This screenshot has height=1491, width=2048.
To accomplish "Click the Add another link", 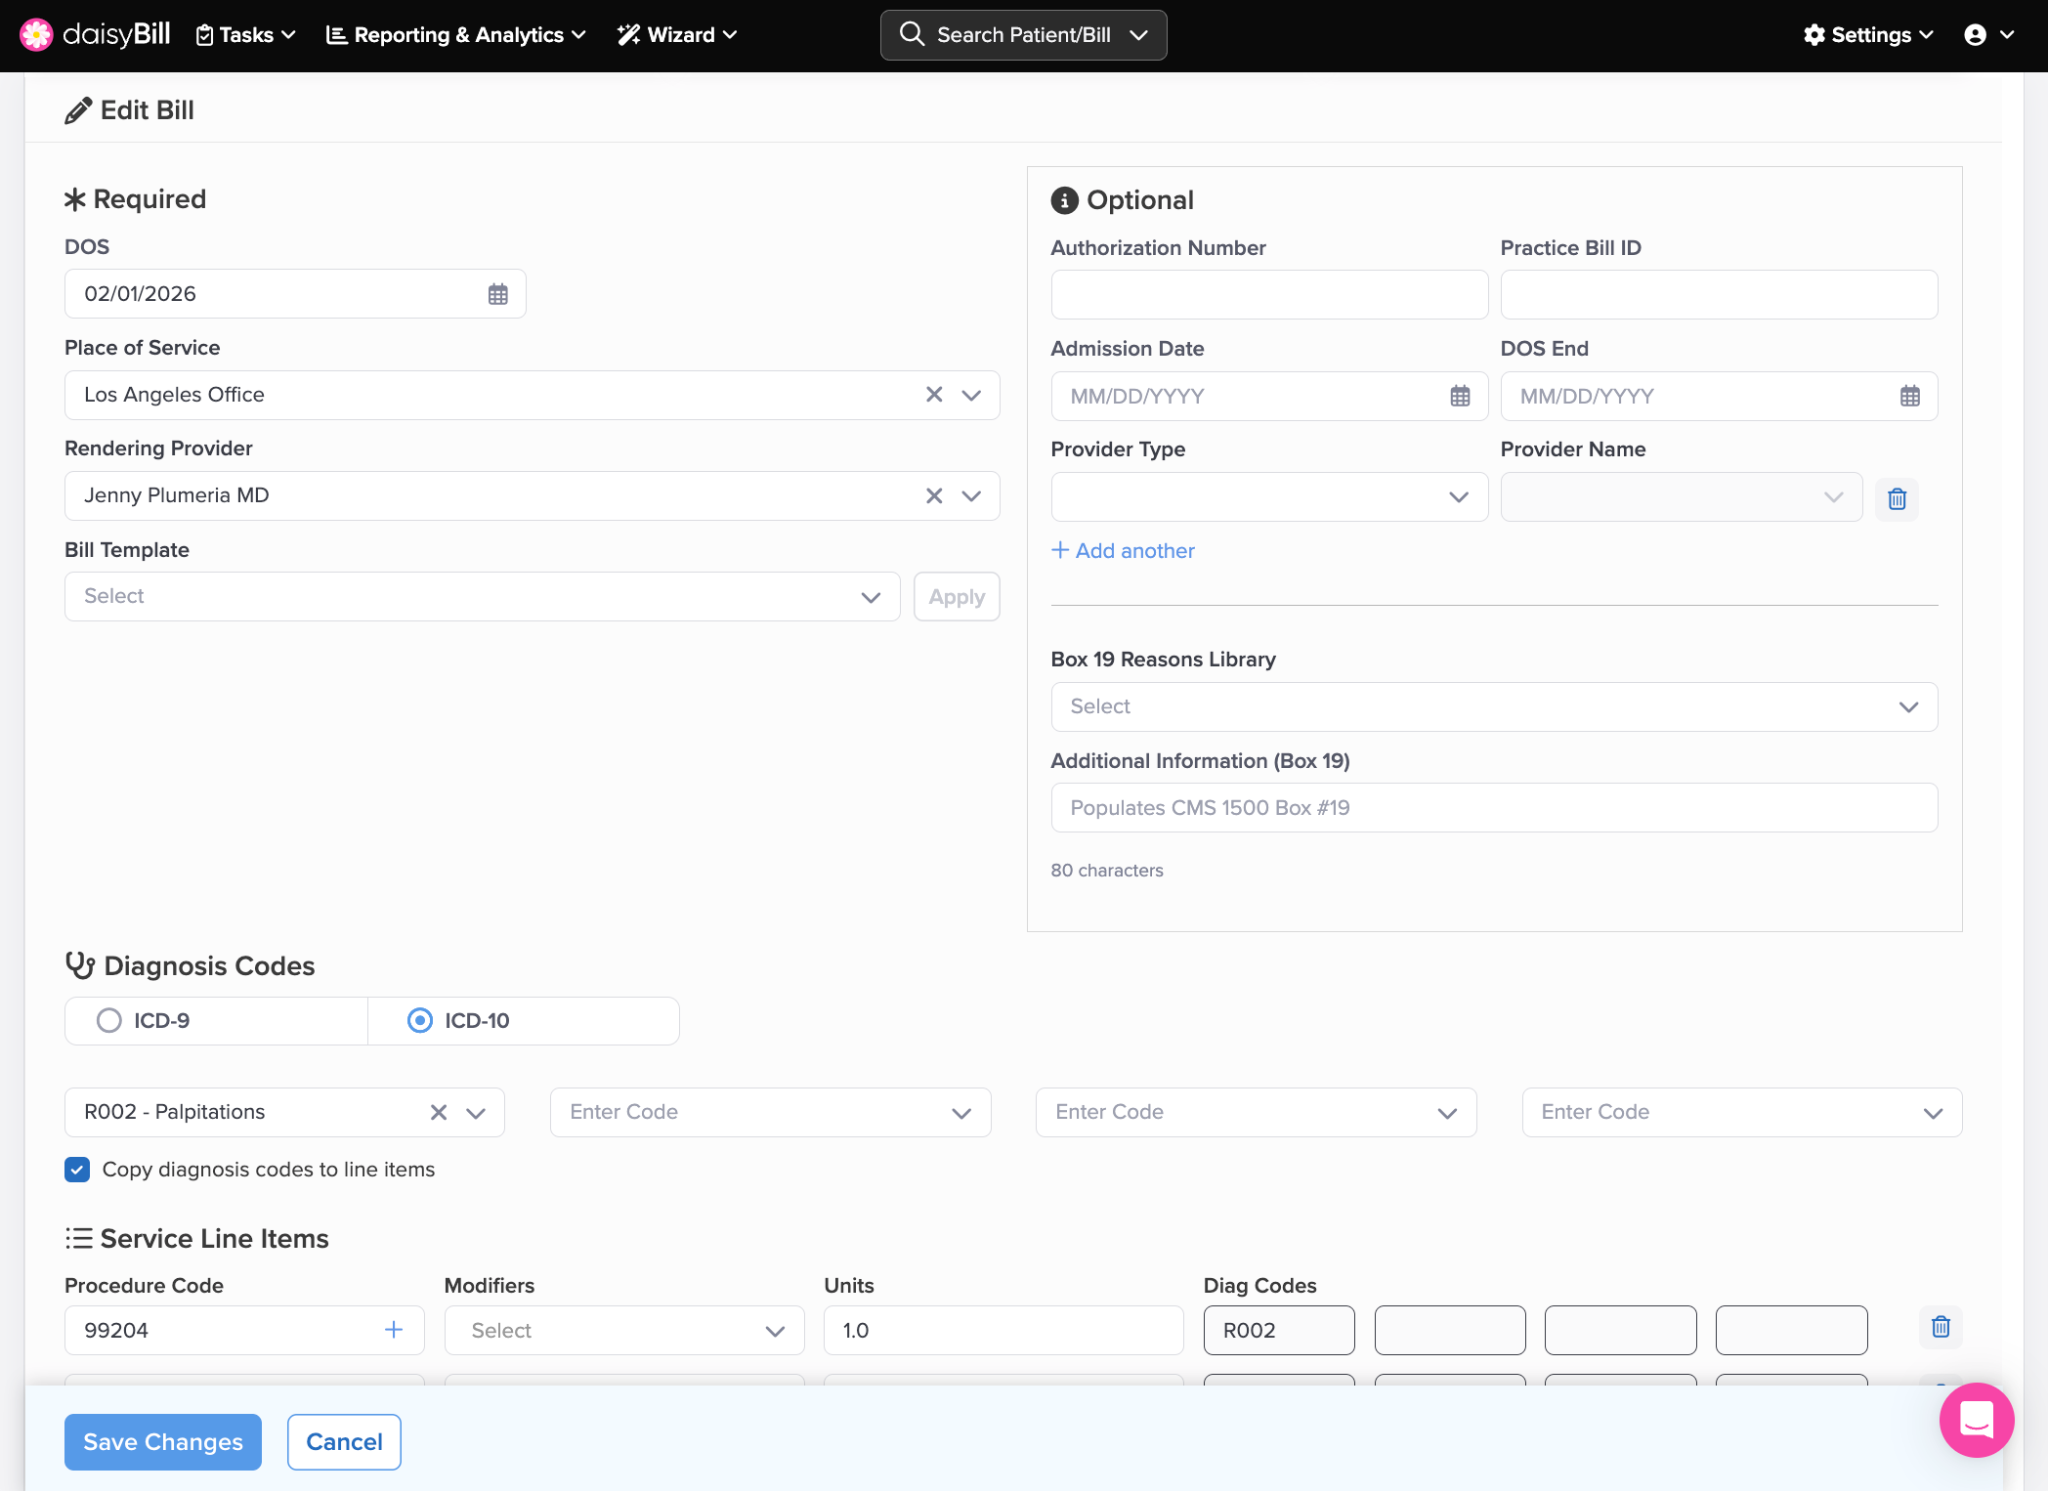I will click(x=1123, y=551).
